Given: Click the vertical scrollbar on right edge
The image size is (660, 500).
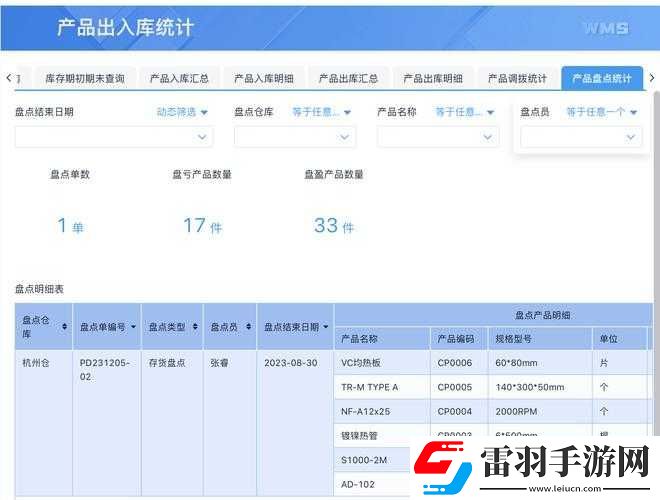Looking at the screenshot, I should [657, 263].
